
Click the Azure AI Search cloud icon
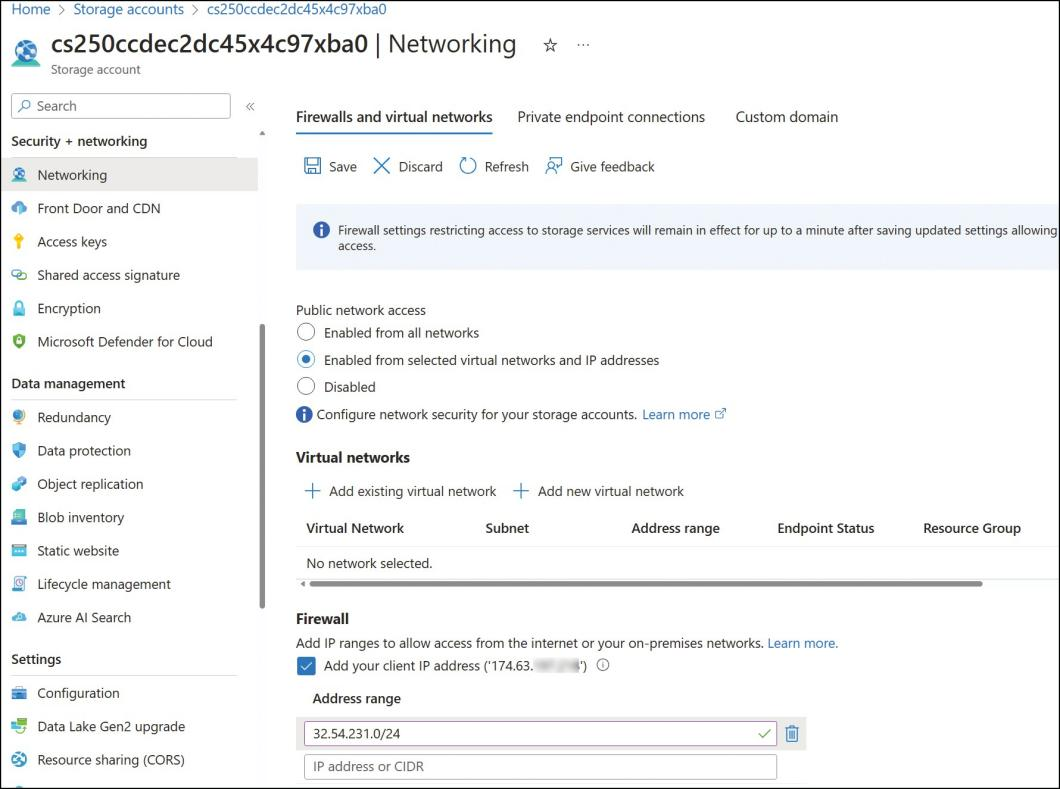coord(20,617)
